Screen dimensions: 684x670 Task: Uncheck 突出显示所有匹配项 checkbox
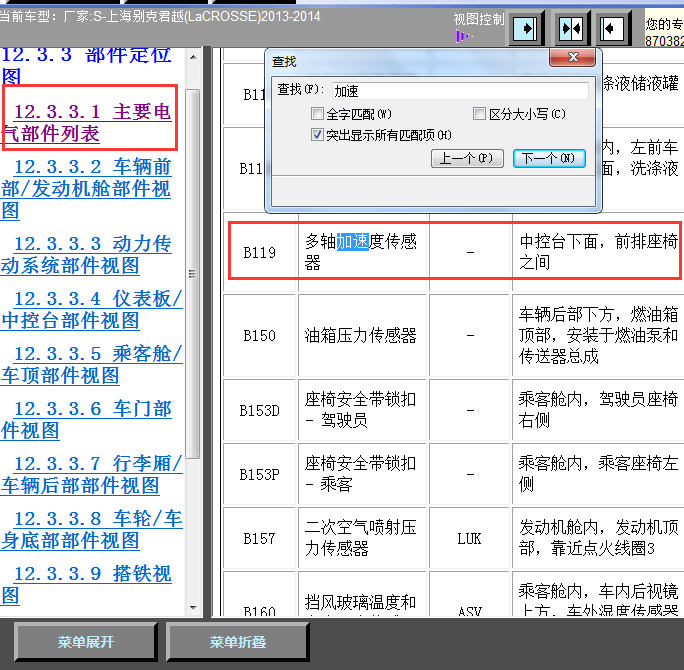[317, 135]
